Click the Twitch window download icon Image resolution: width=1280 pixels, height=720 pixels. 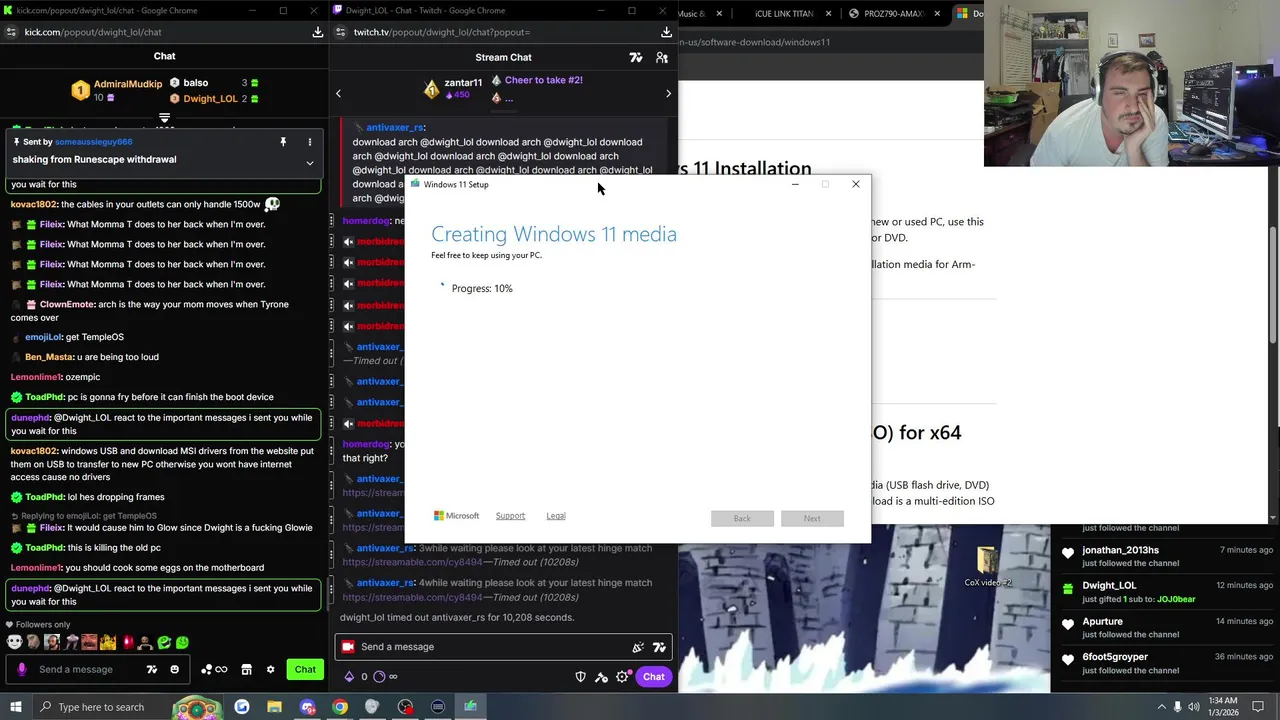[666, 32]
